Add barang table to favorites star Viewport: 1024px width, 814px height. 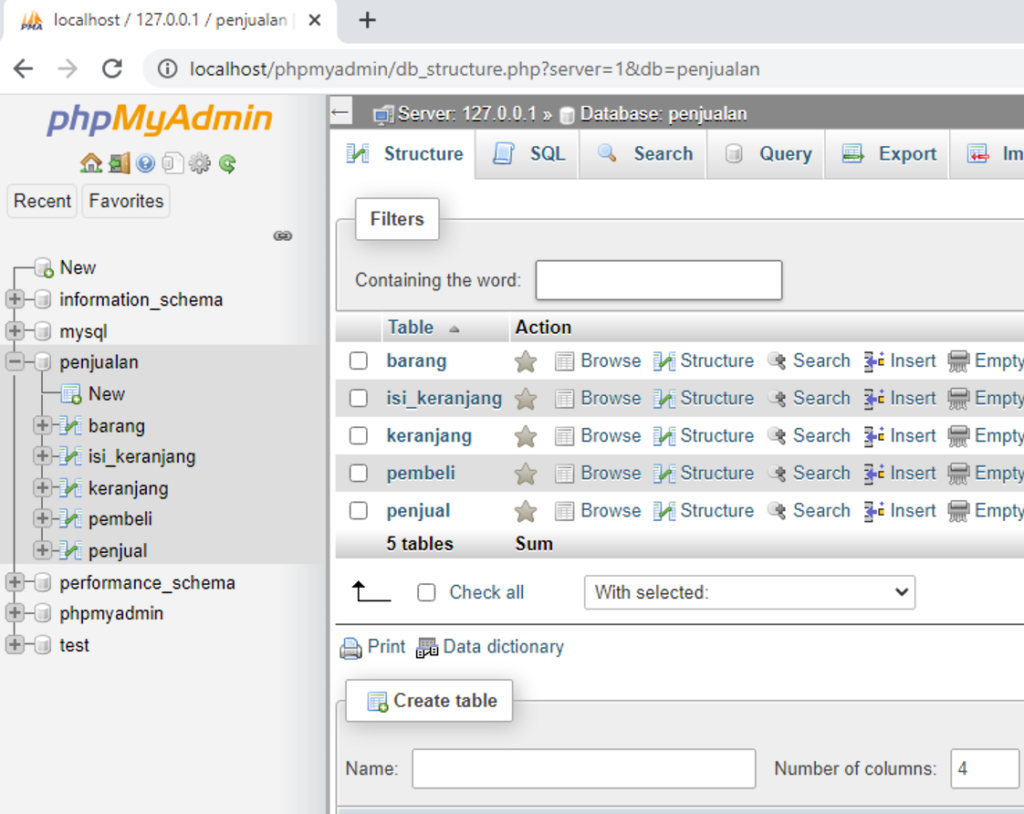pyautogui.click(x=526, y=361)
